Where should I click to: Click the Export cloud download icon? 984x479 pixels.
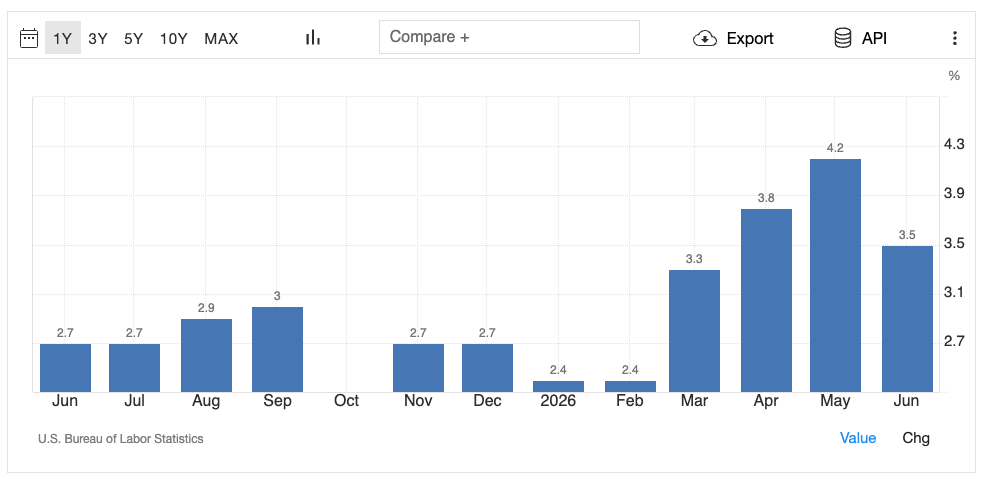[x=705, y=38]
